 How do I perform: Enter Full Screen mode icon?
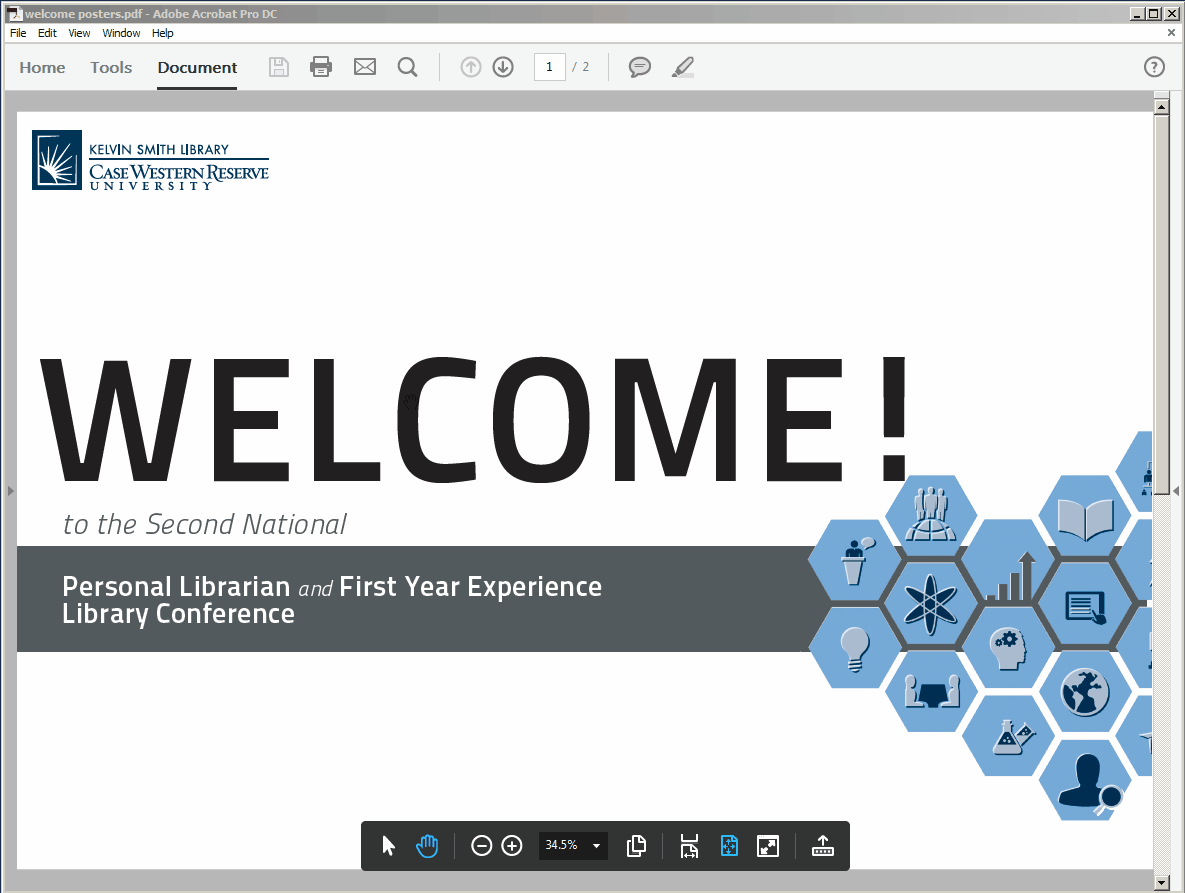(x=768, y=845)
